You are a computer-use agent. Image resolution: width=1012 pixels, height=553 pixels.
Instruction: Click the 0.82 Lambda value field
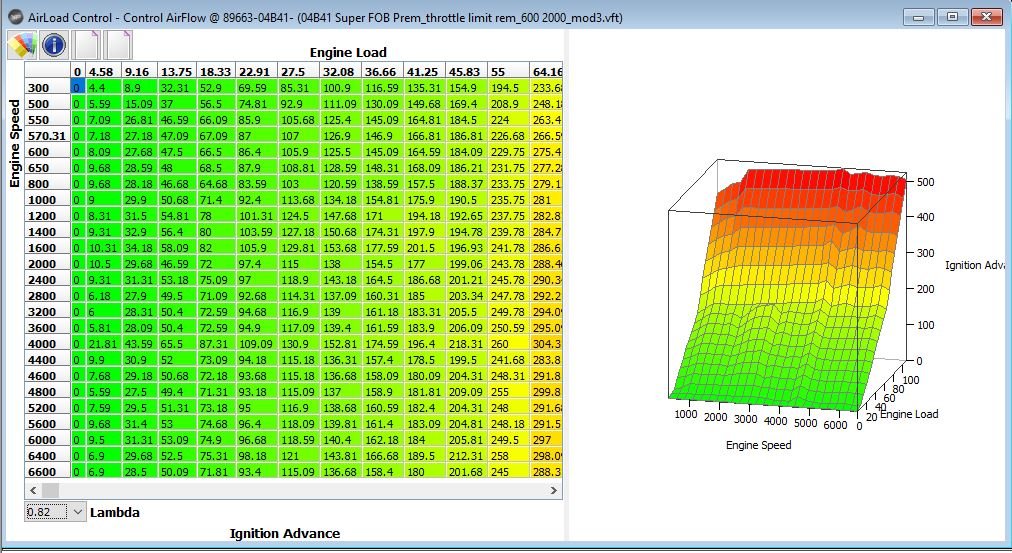point(46,512)
